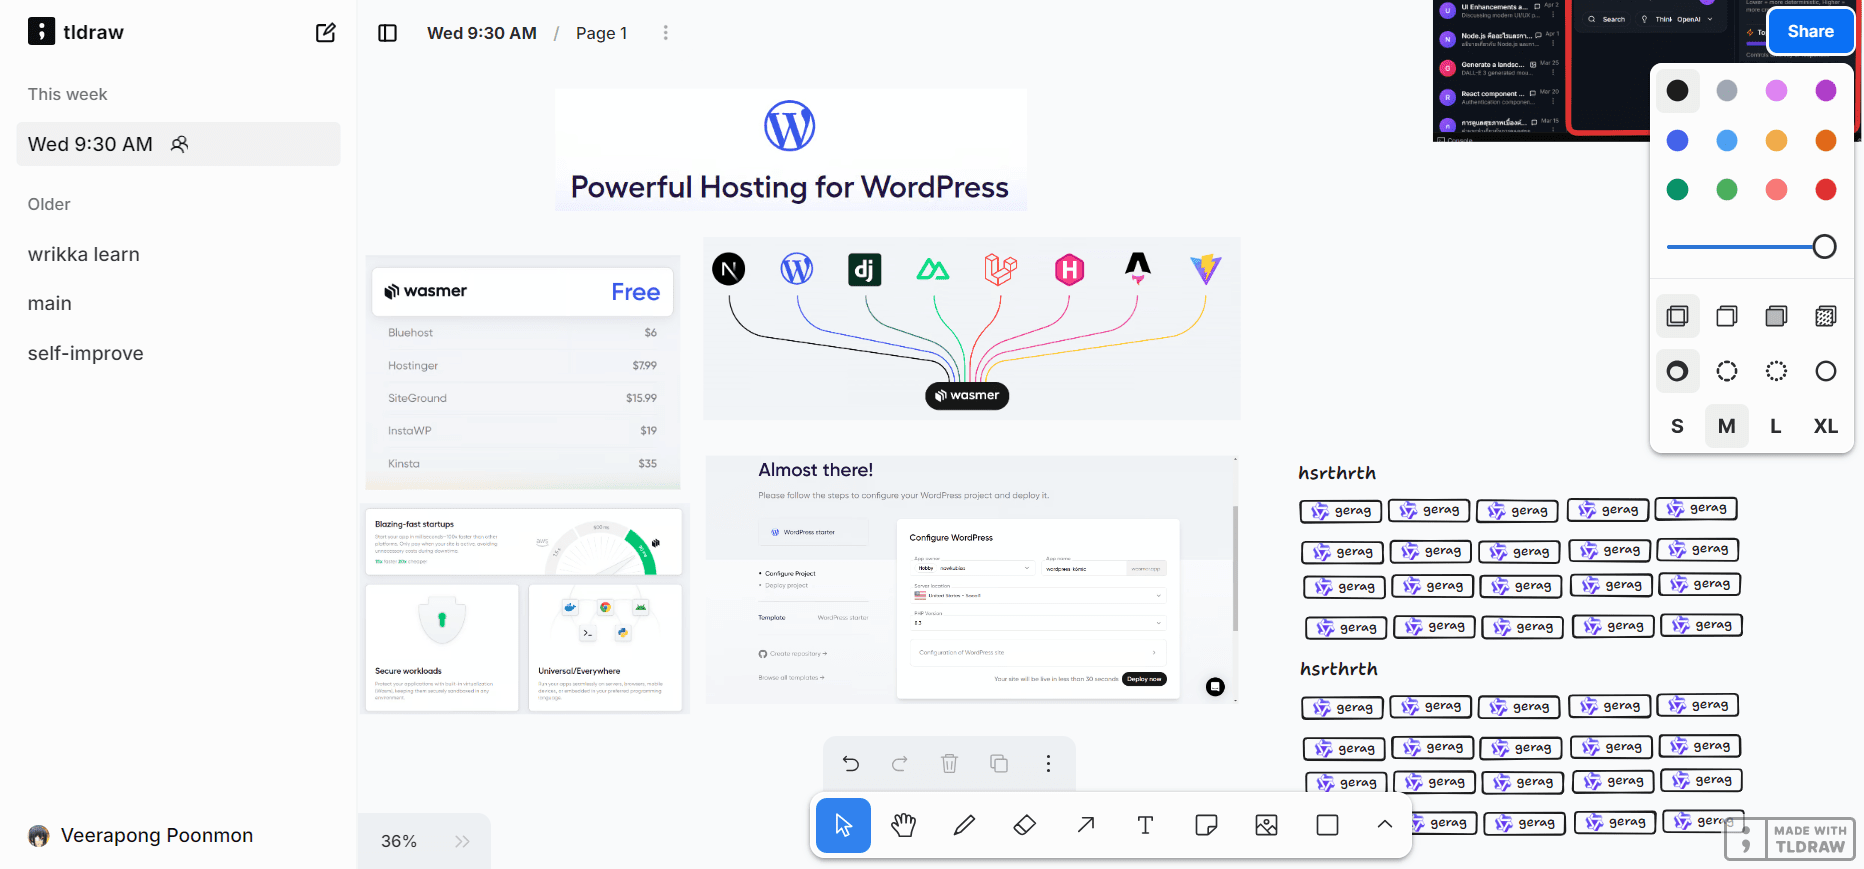Screen dimensions: 1864x869
Task: Choose the None fill style
Action: 1677,317
